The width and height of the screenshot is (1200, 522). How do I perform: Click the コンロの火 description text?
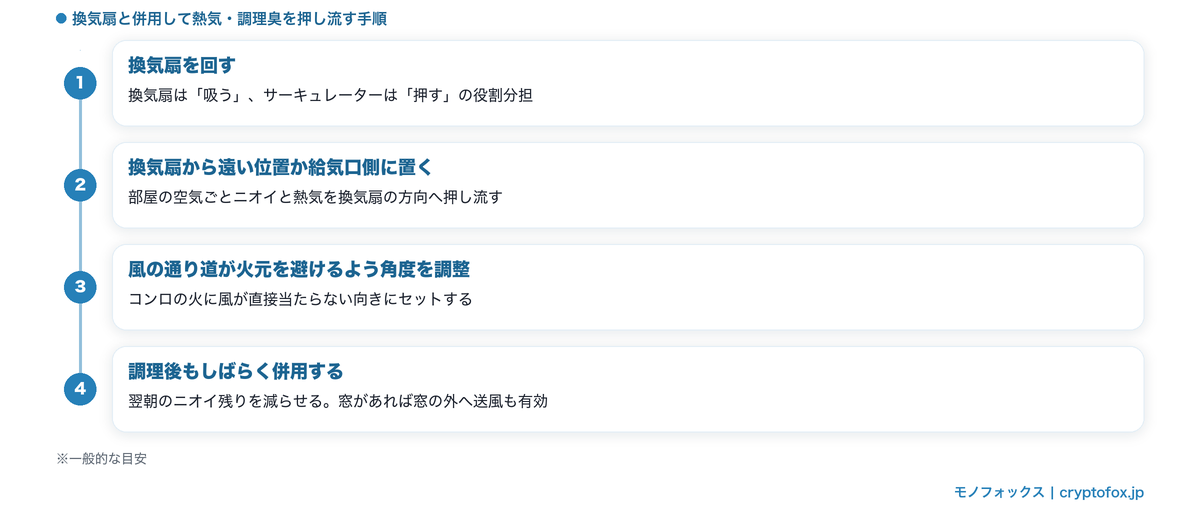click(300, 300)
